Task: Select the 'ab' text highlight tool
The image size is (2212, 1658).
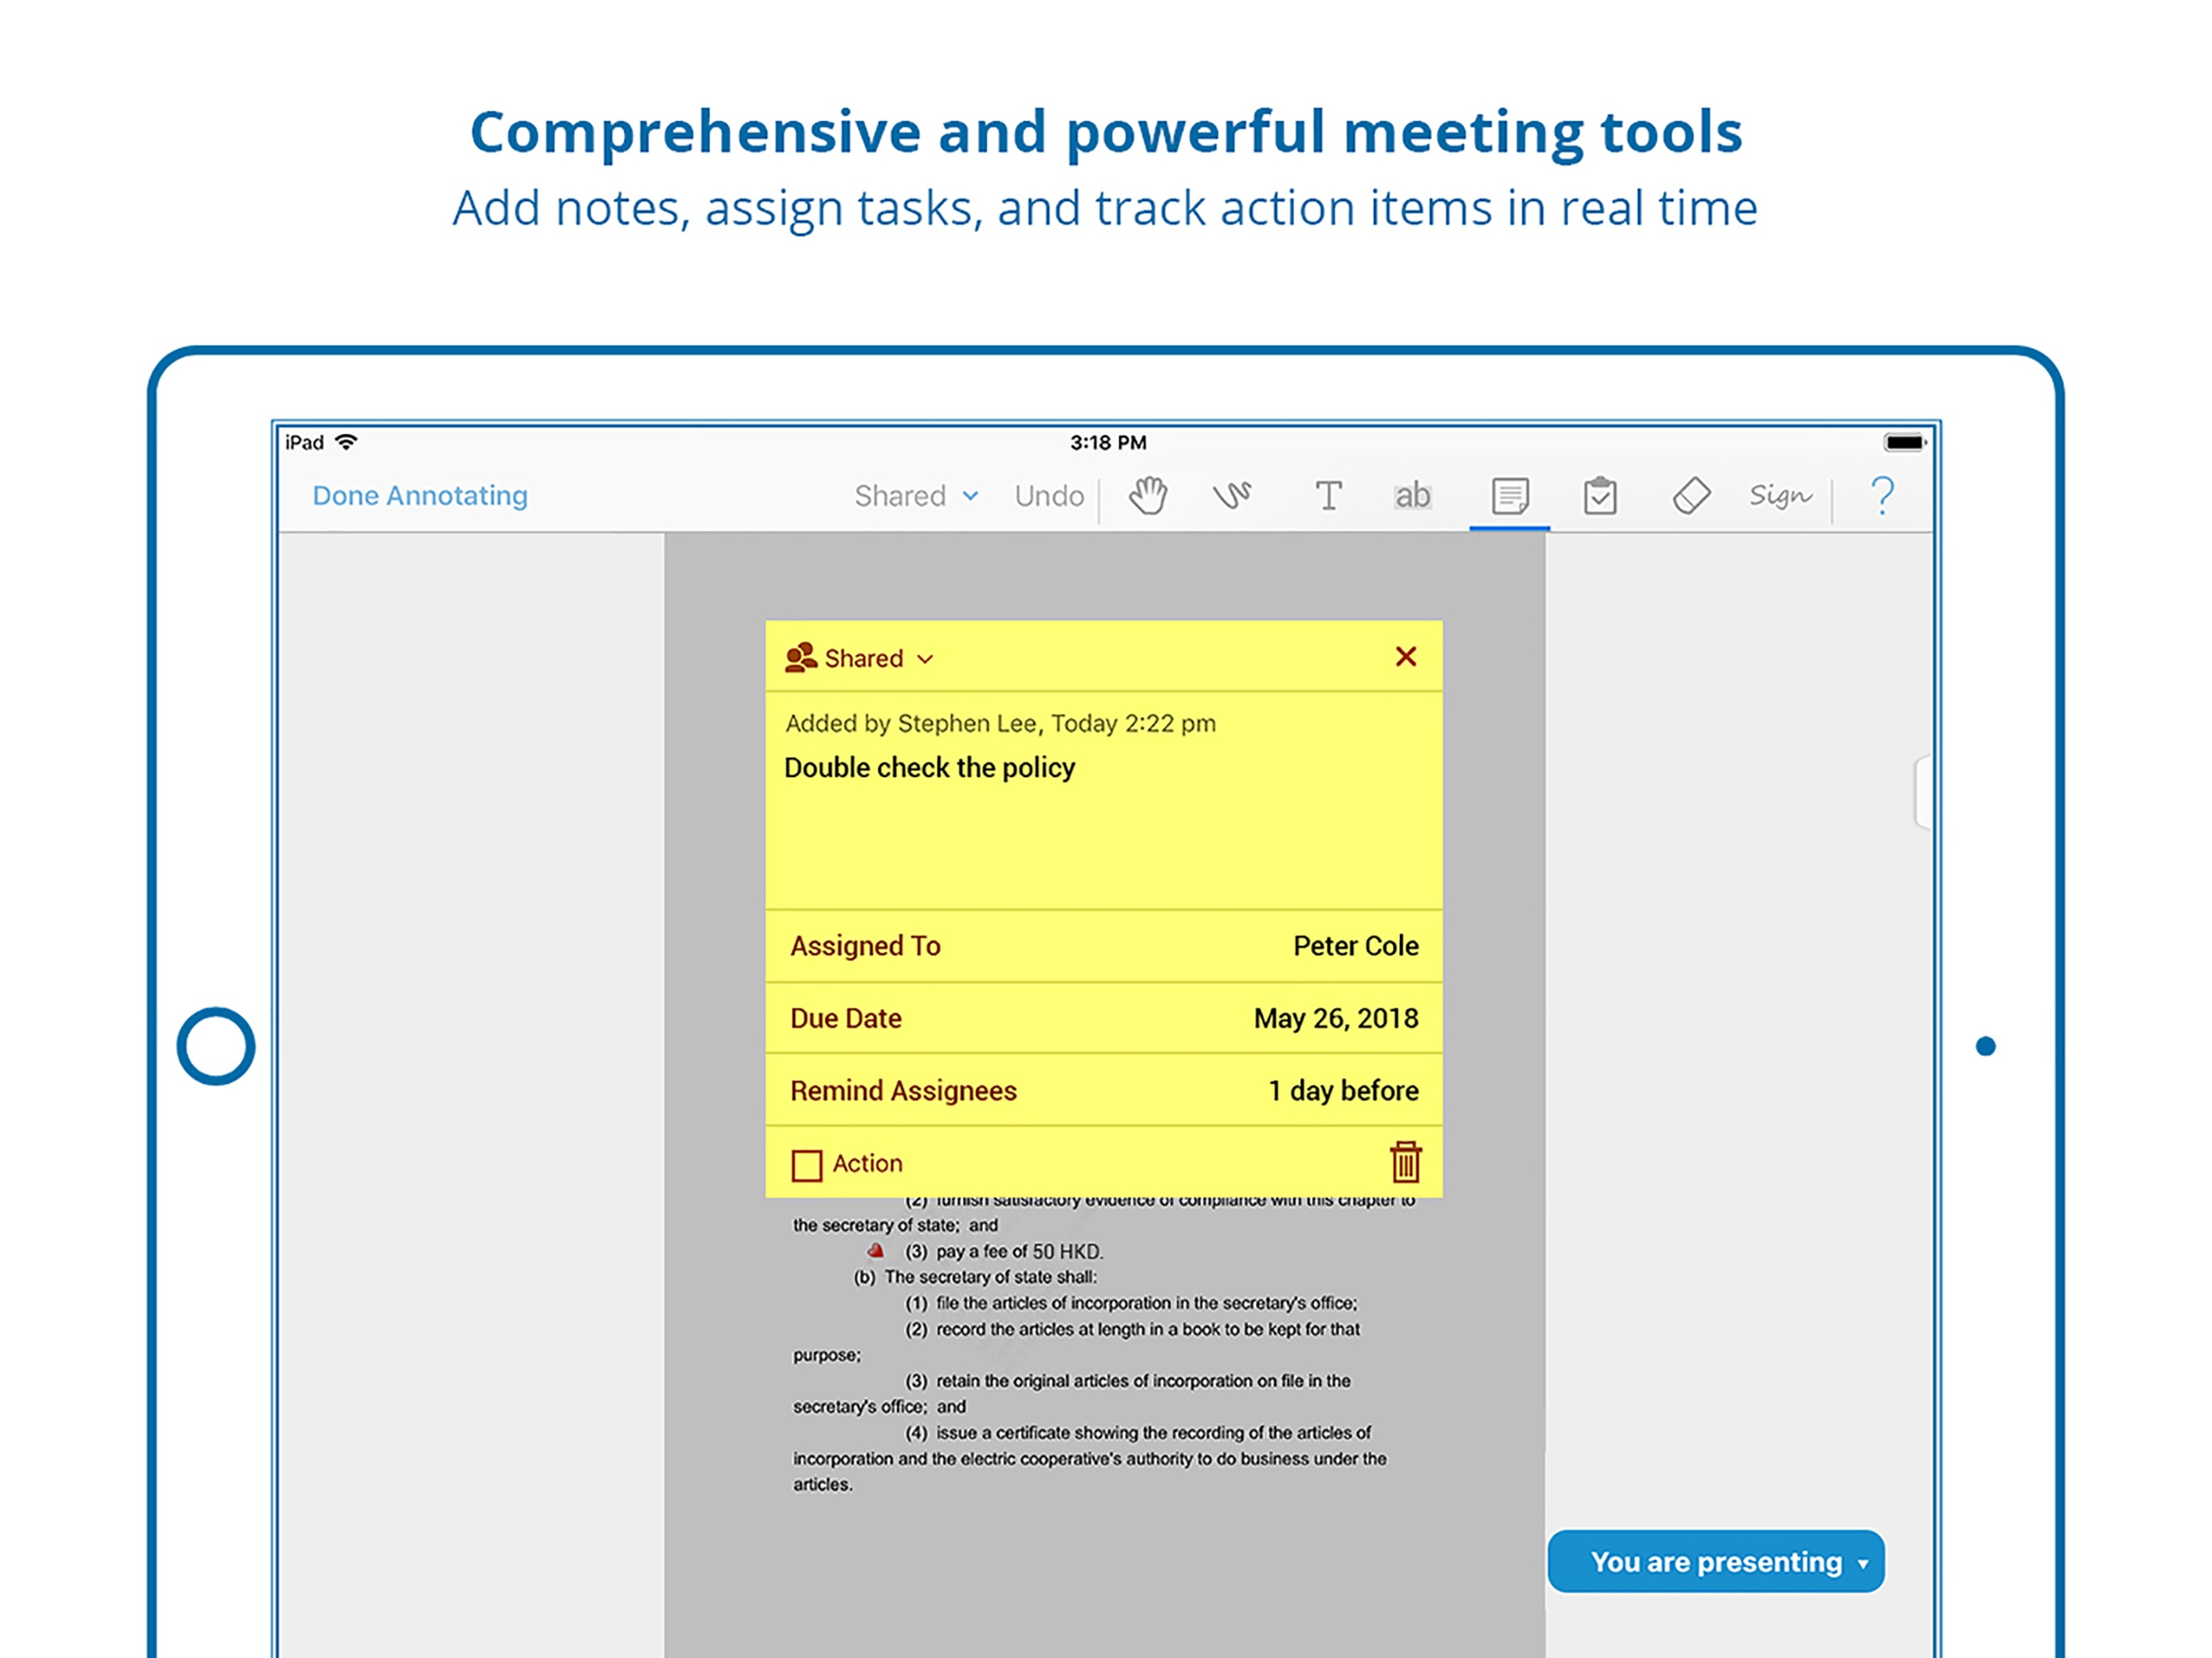Action: click(x=1412, y=496)
